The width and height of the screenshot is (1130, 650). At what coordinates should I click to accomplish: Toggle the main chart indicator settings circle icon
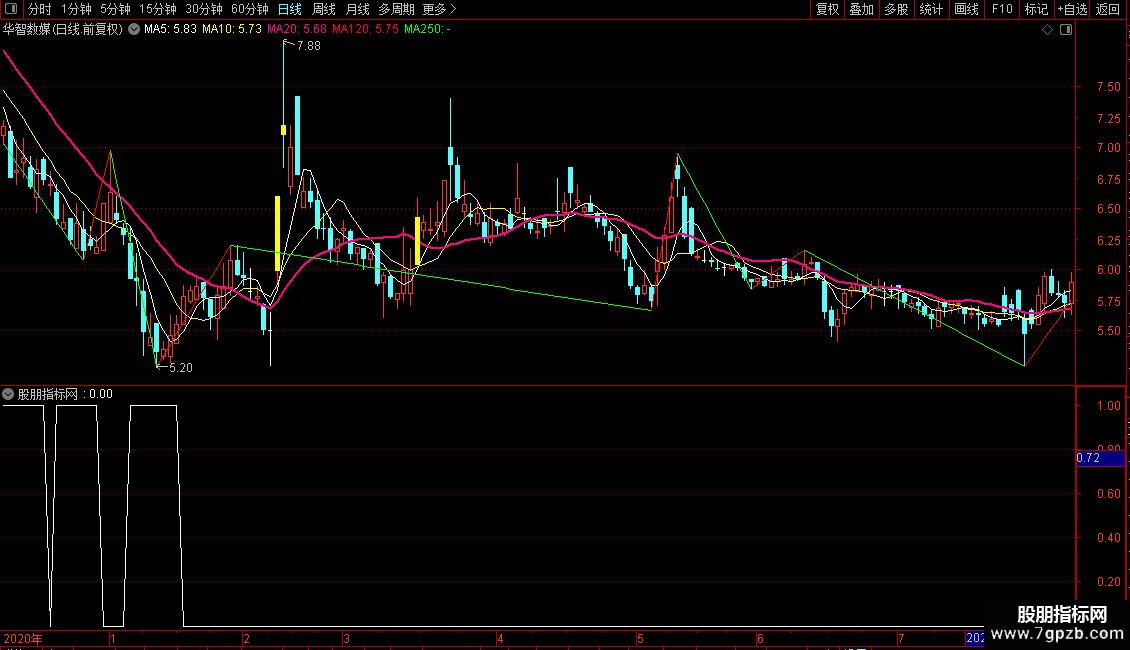pyautogui.click(x=134, y=30)
